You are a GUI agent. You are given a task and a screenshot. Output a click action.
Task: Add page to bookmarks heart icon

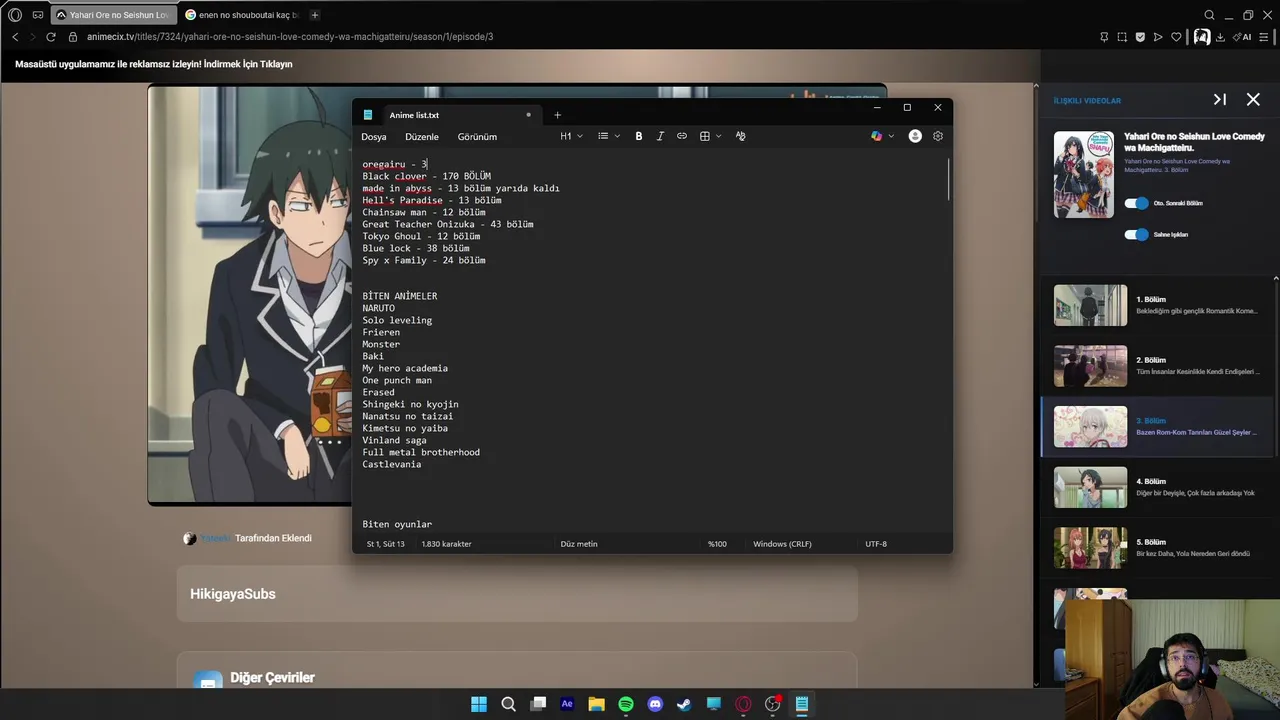point(1176,37)
